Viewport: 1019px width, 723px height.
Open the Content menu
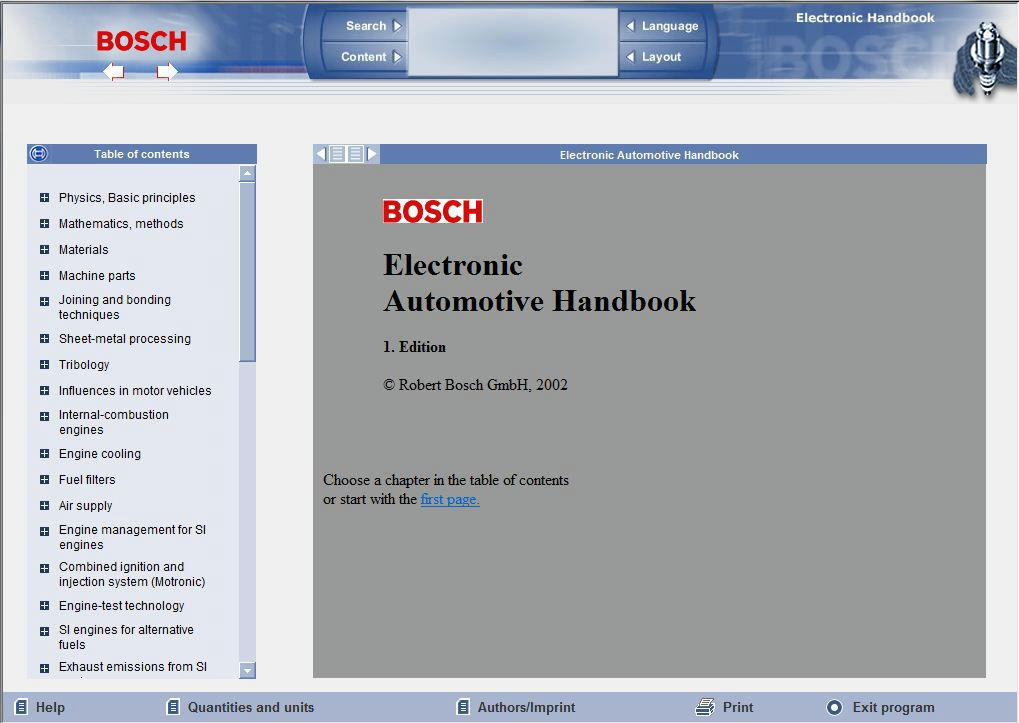pos(365,57)
